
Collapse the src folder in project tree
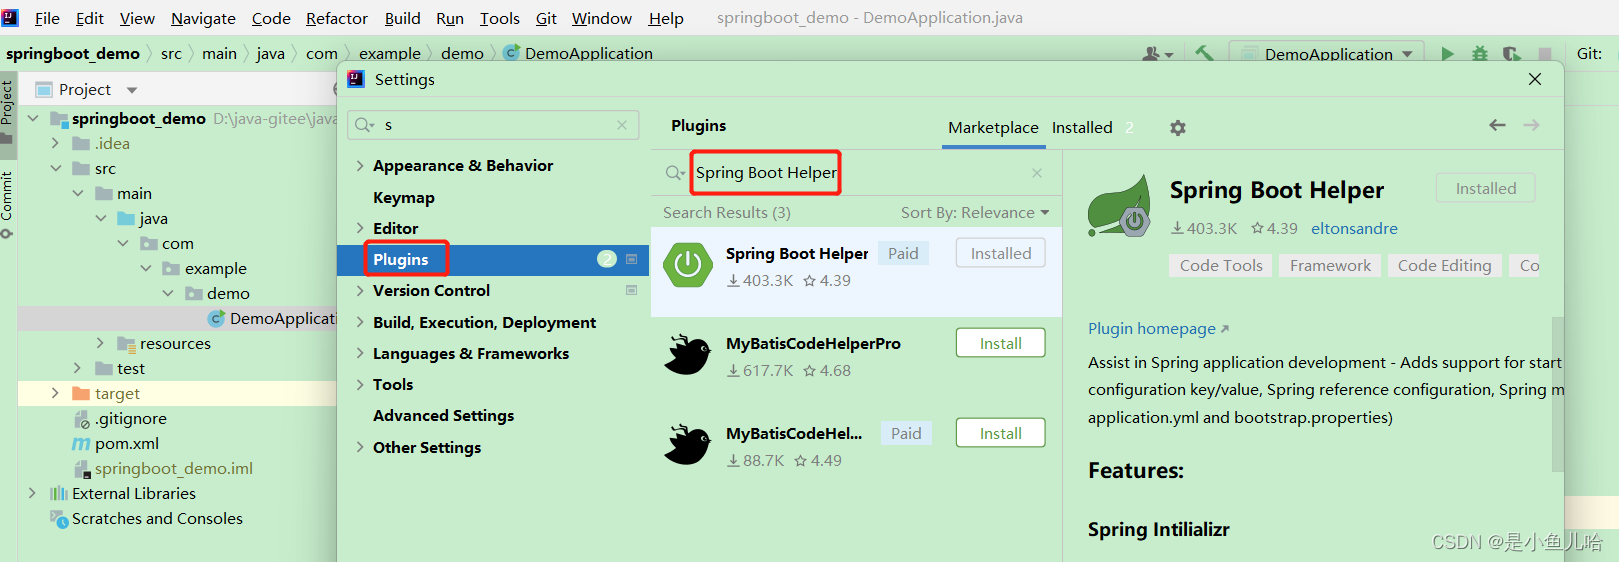[x=56, y=168]
